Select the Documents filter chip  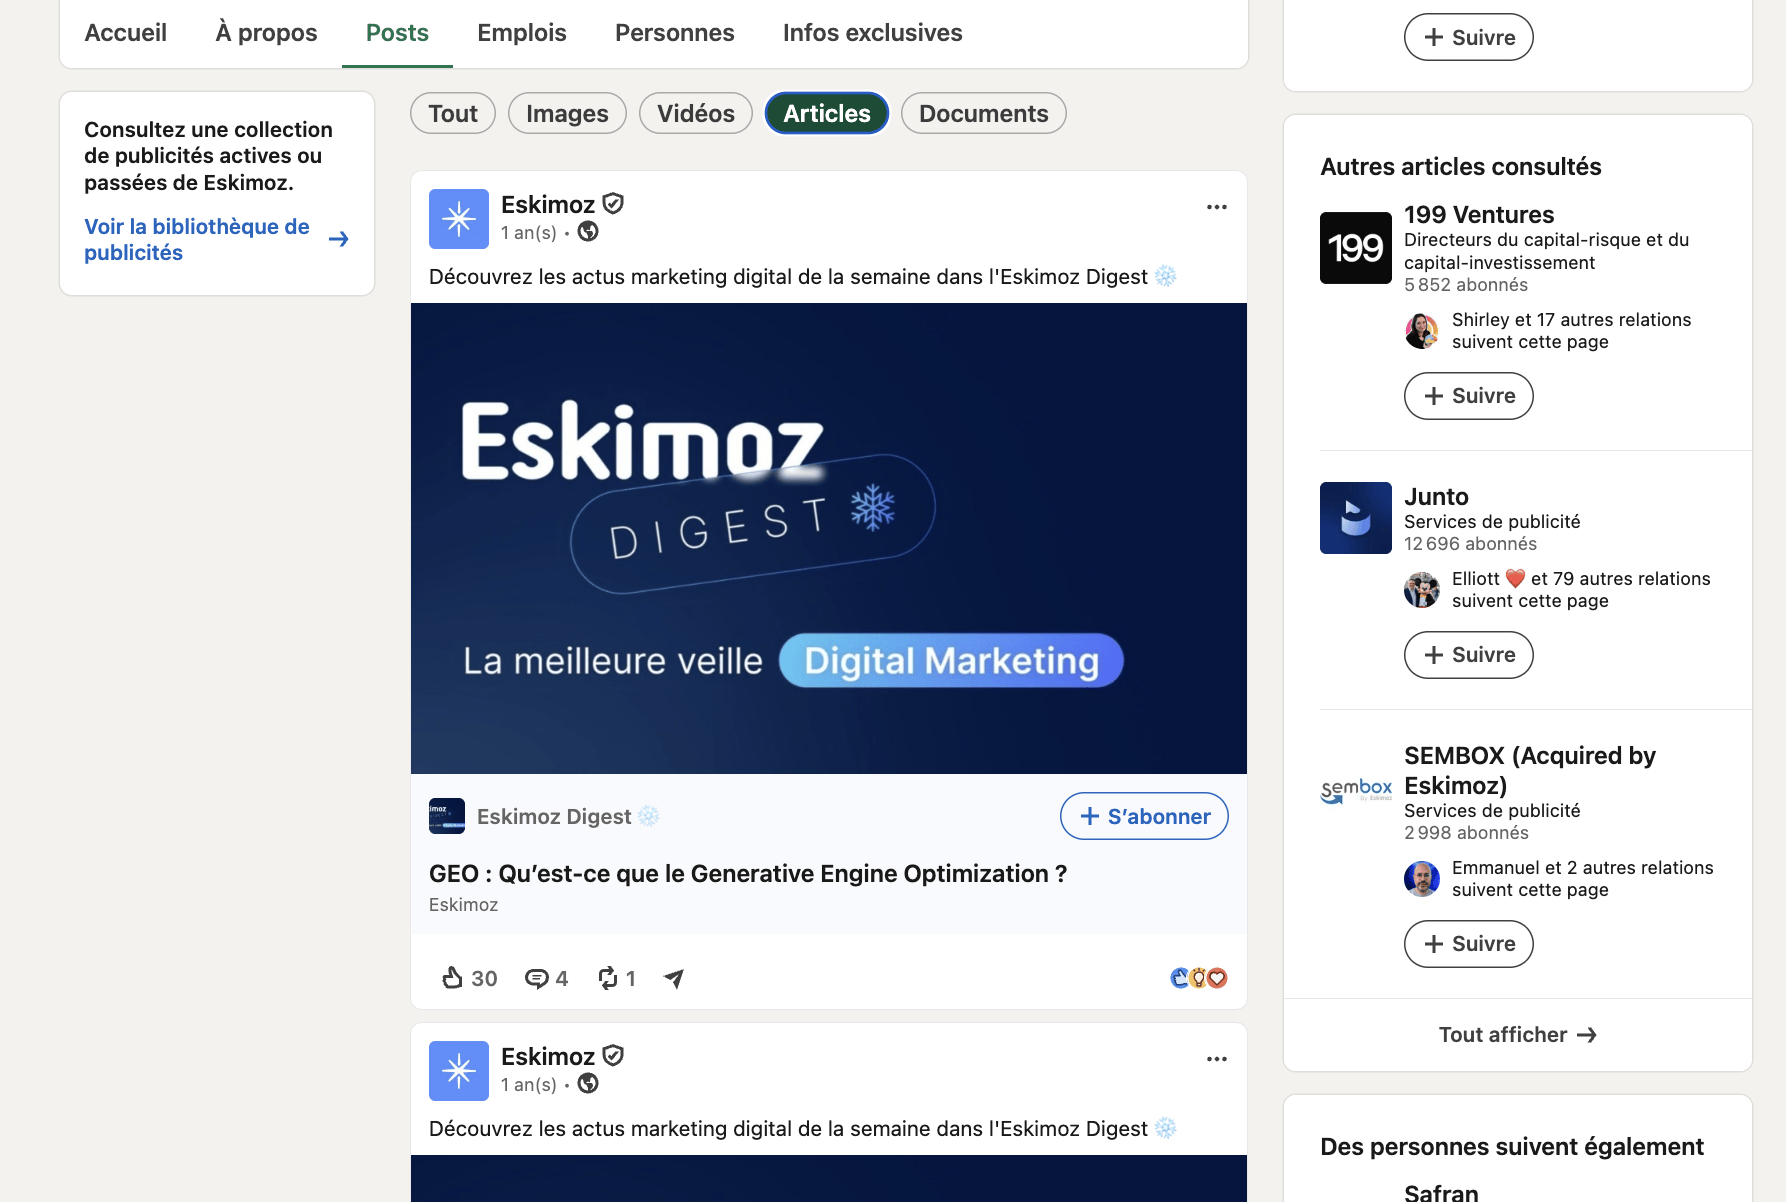(x=984, y=113)
